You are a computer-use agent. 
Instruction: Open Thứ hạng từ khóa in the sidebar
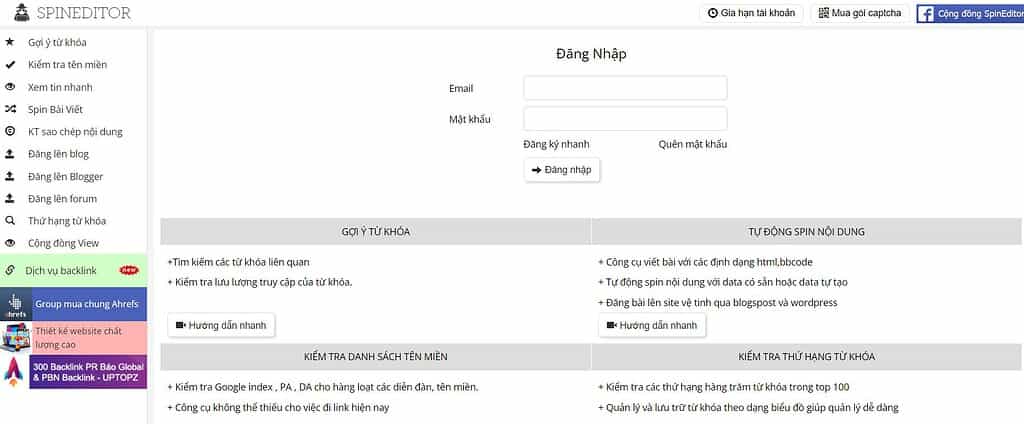67,221
